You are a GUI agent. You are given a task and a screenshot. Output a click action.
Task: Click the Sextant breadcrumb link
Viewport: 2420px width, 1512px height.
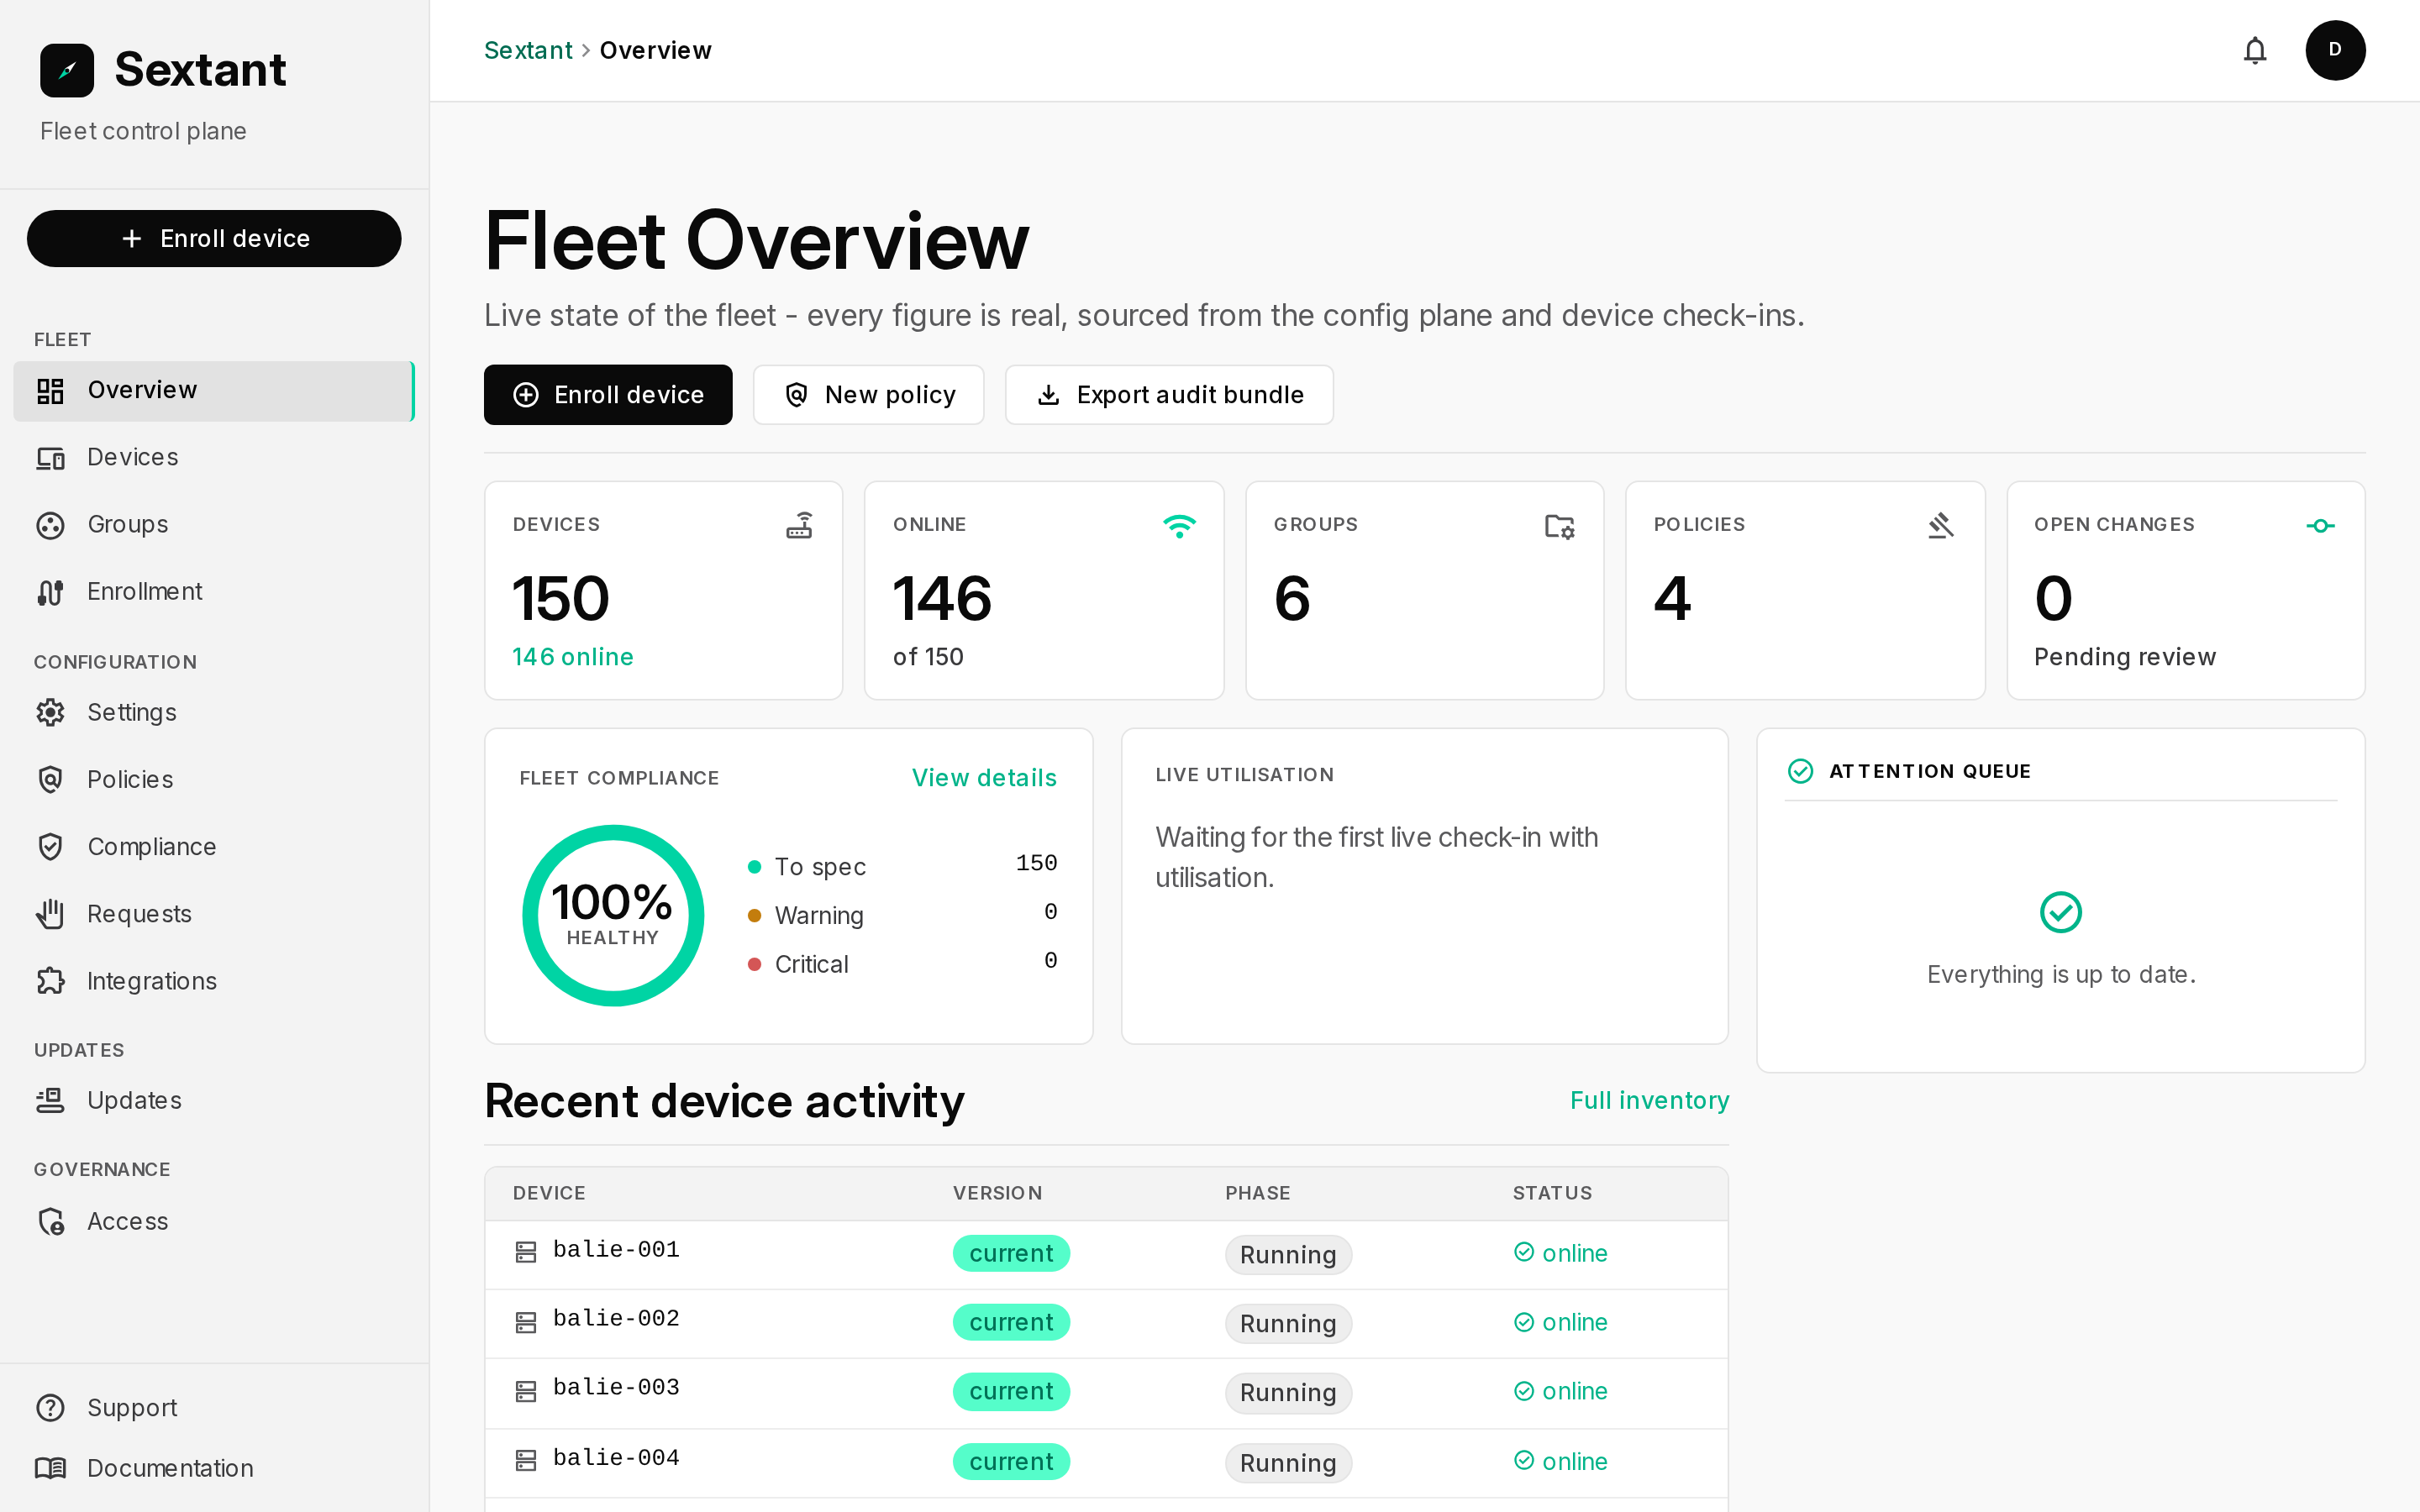[528, 50]
